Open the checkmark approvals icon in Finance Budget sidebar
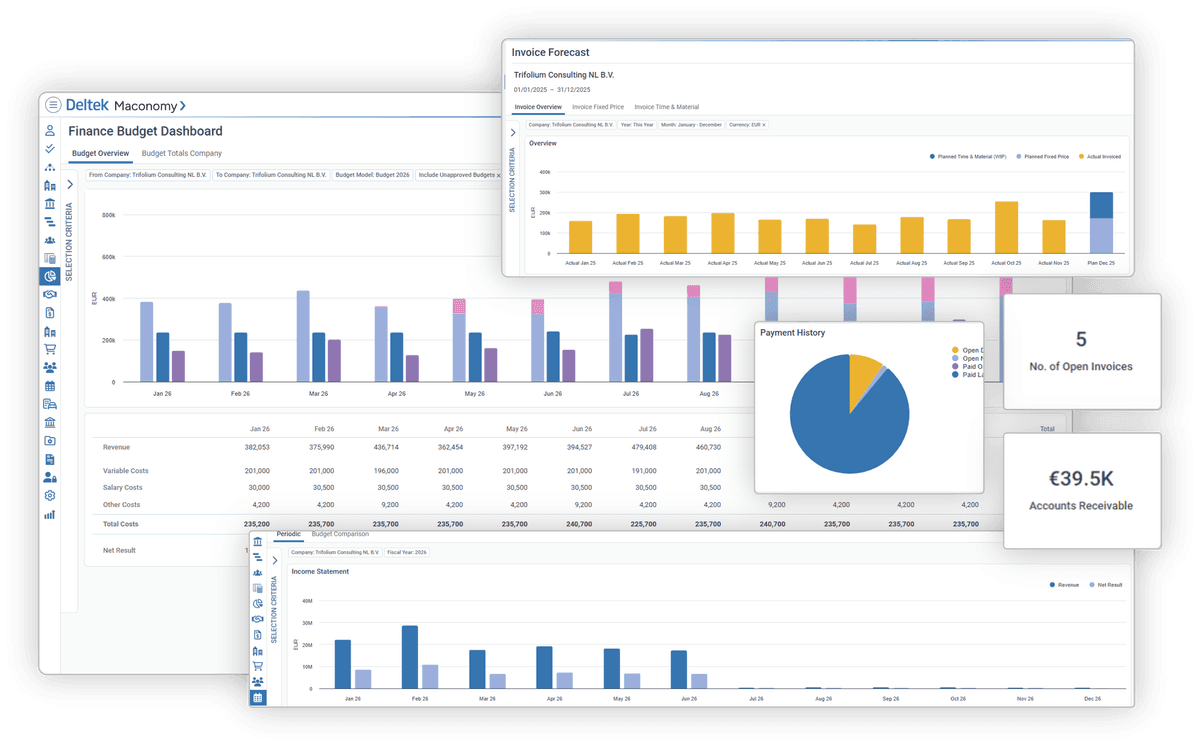 point(50,148)
